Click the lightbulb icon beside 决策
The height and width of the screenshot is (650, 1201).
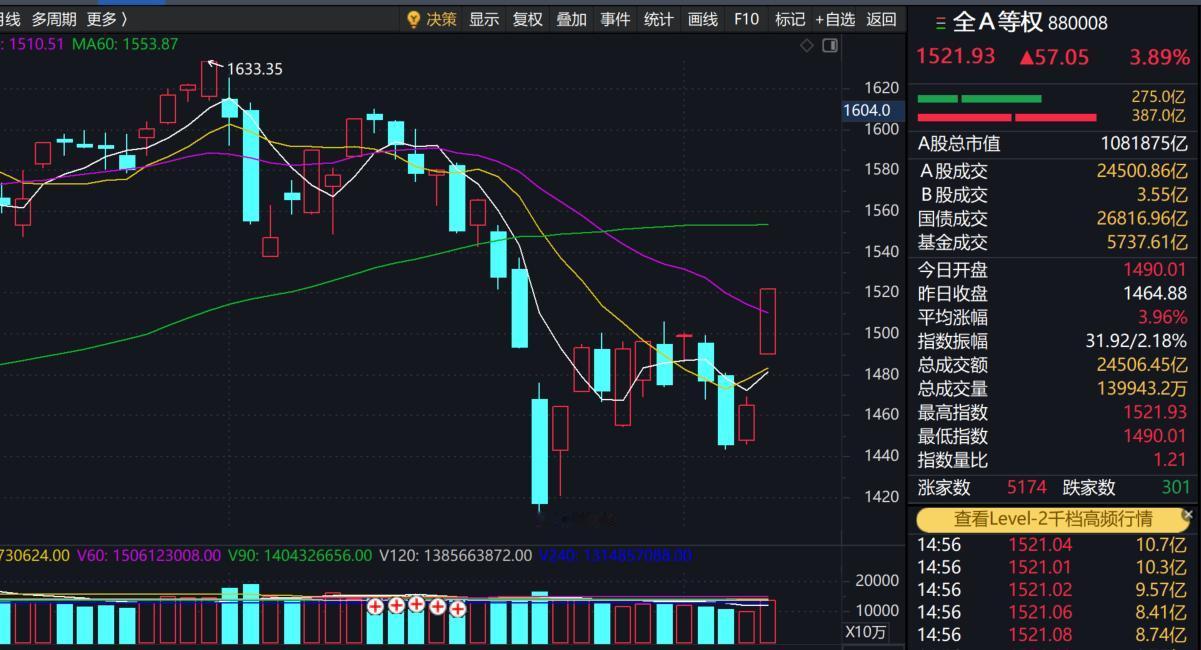[x=414, y=19]
